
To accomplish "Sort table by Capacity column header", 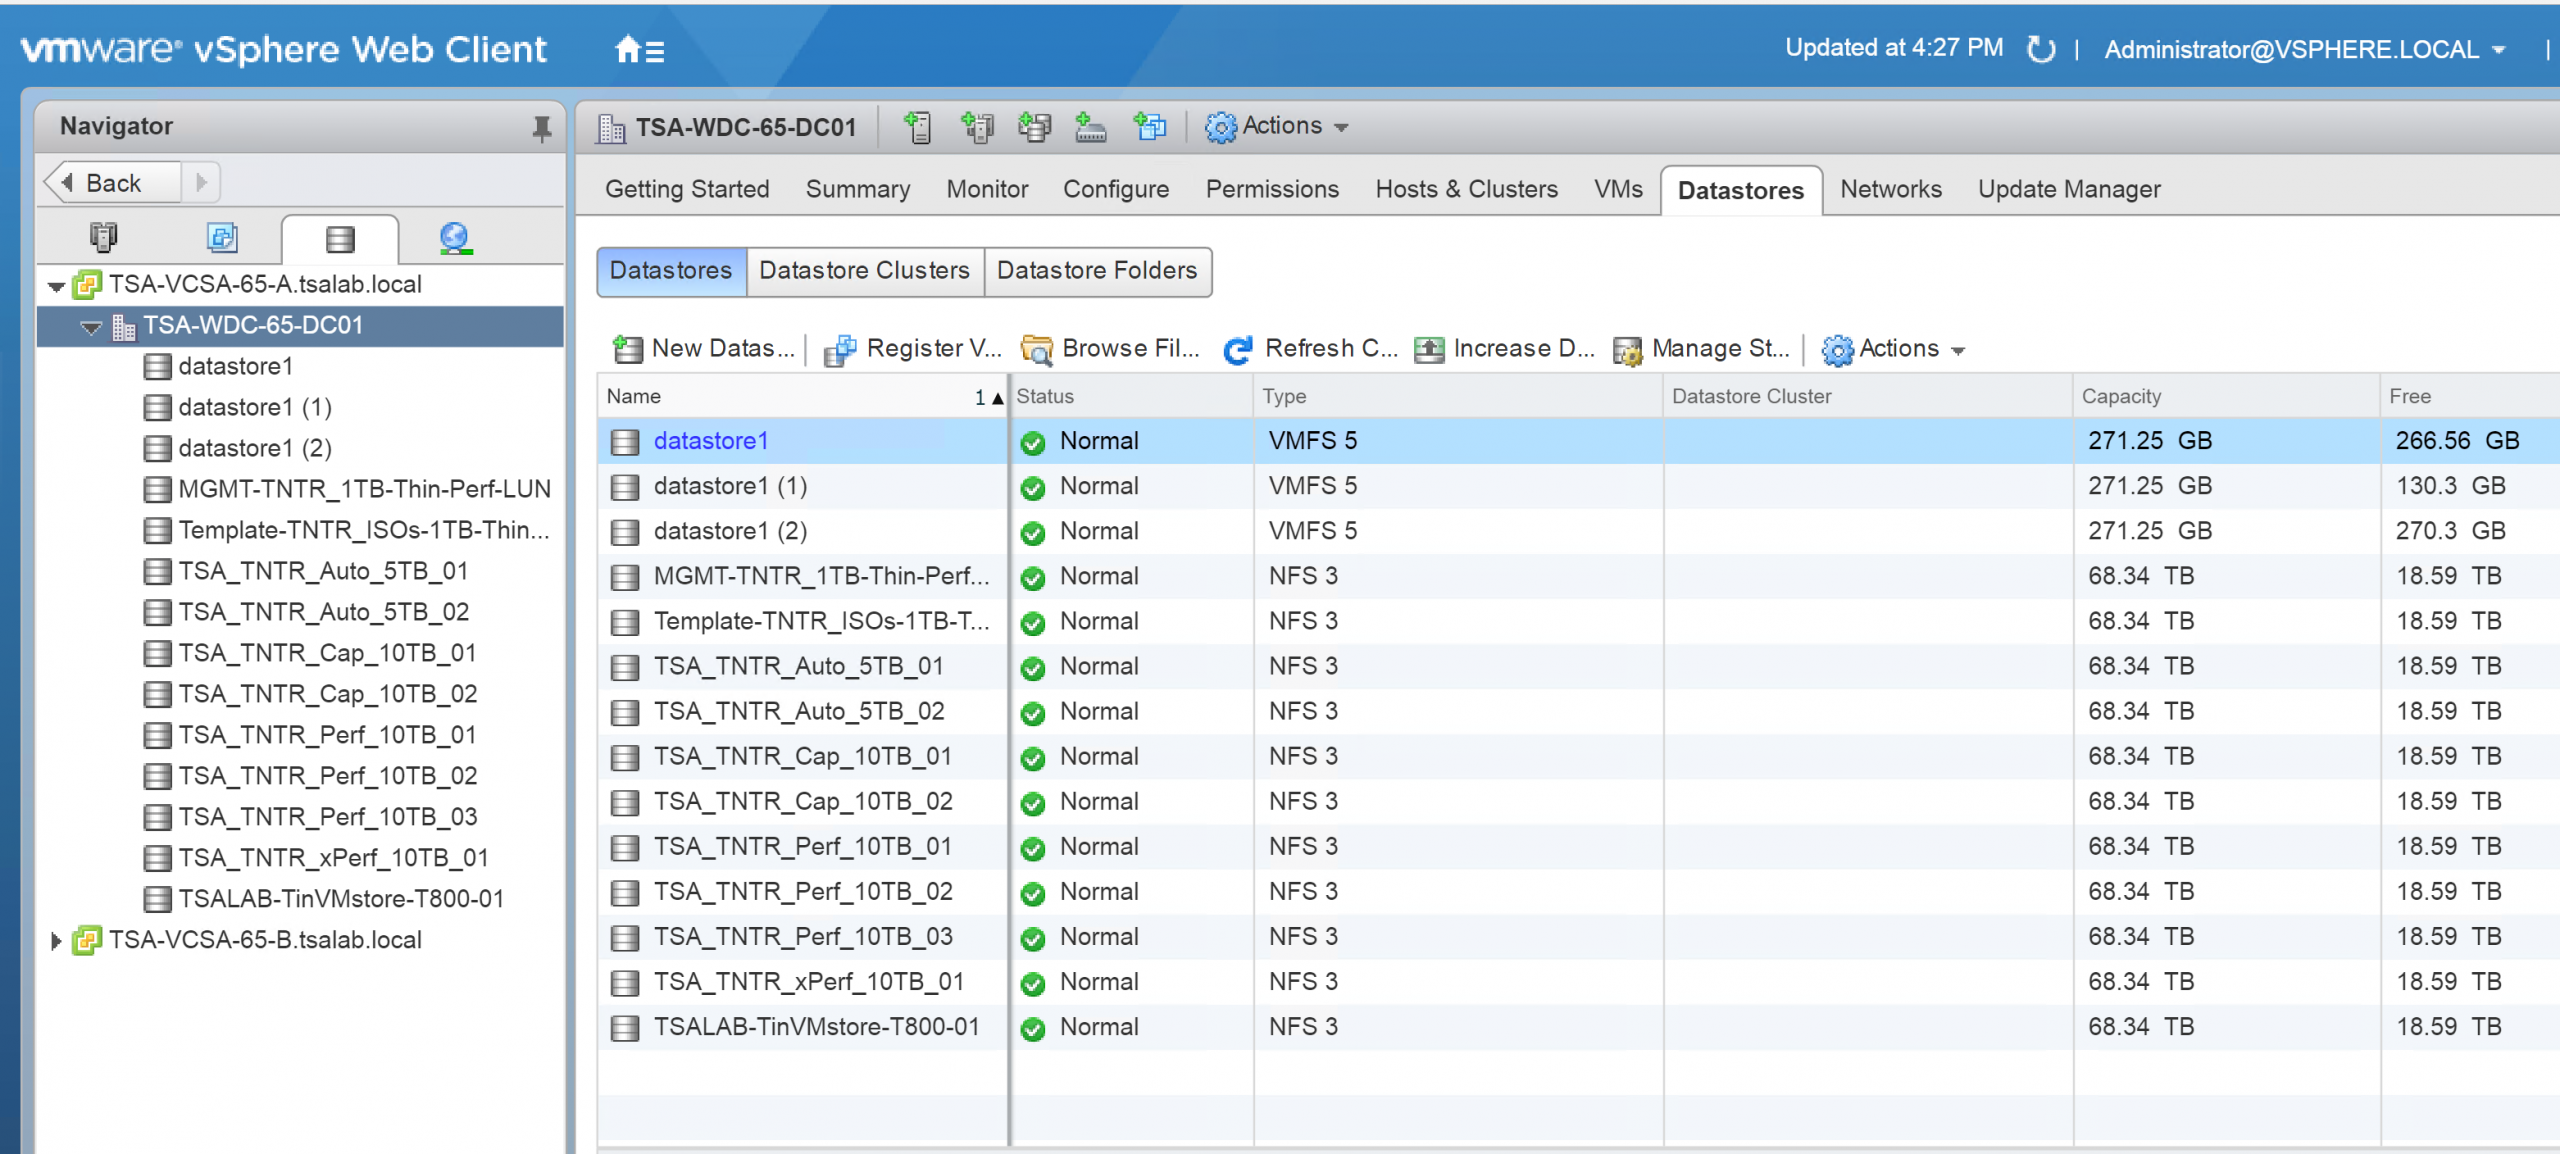I will 2121,396.
